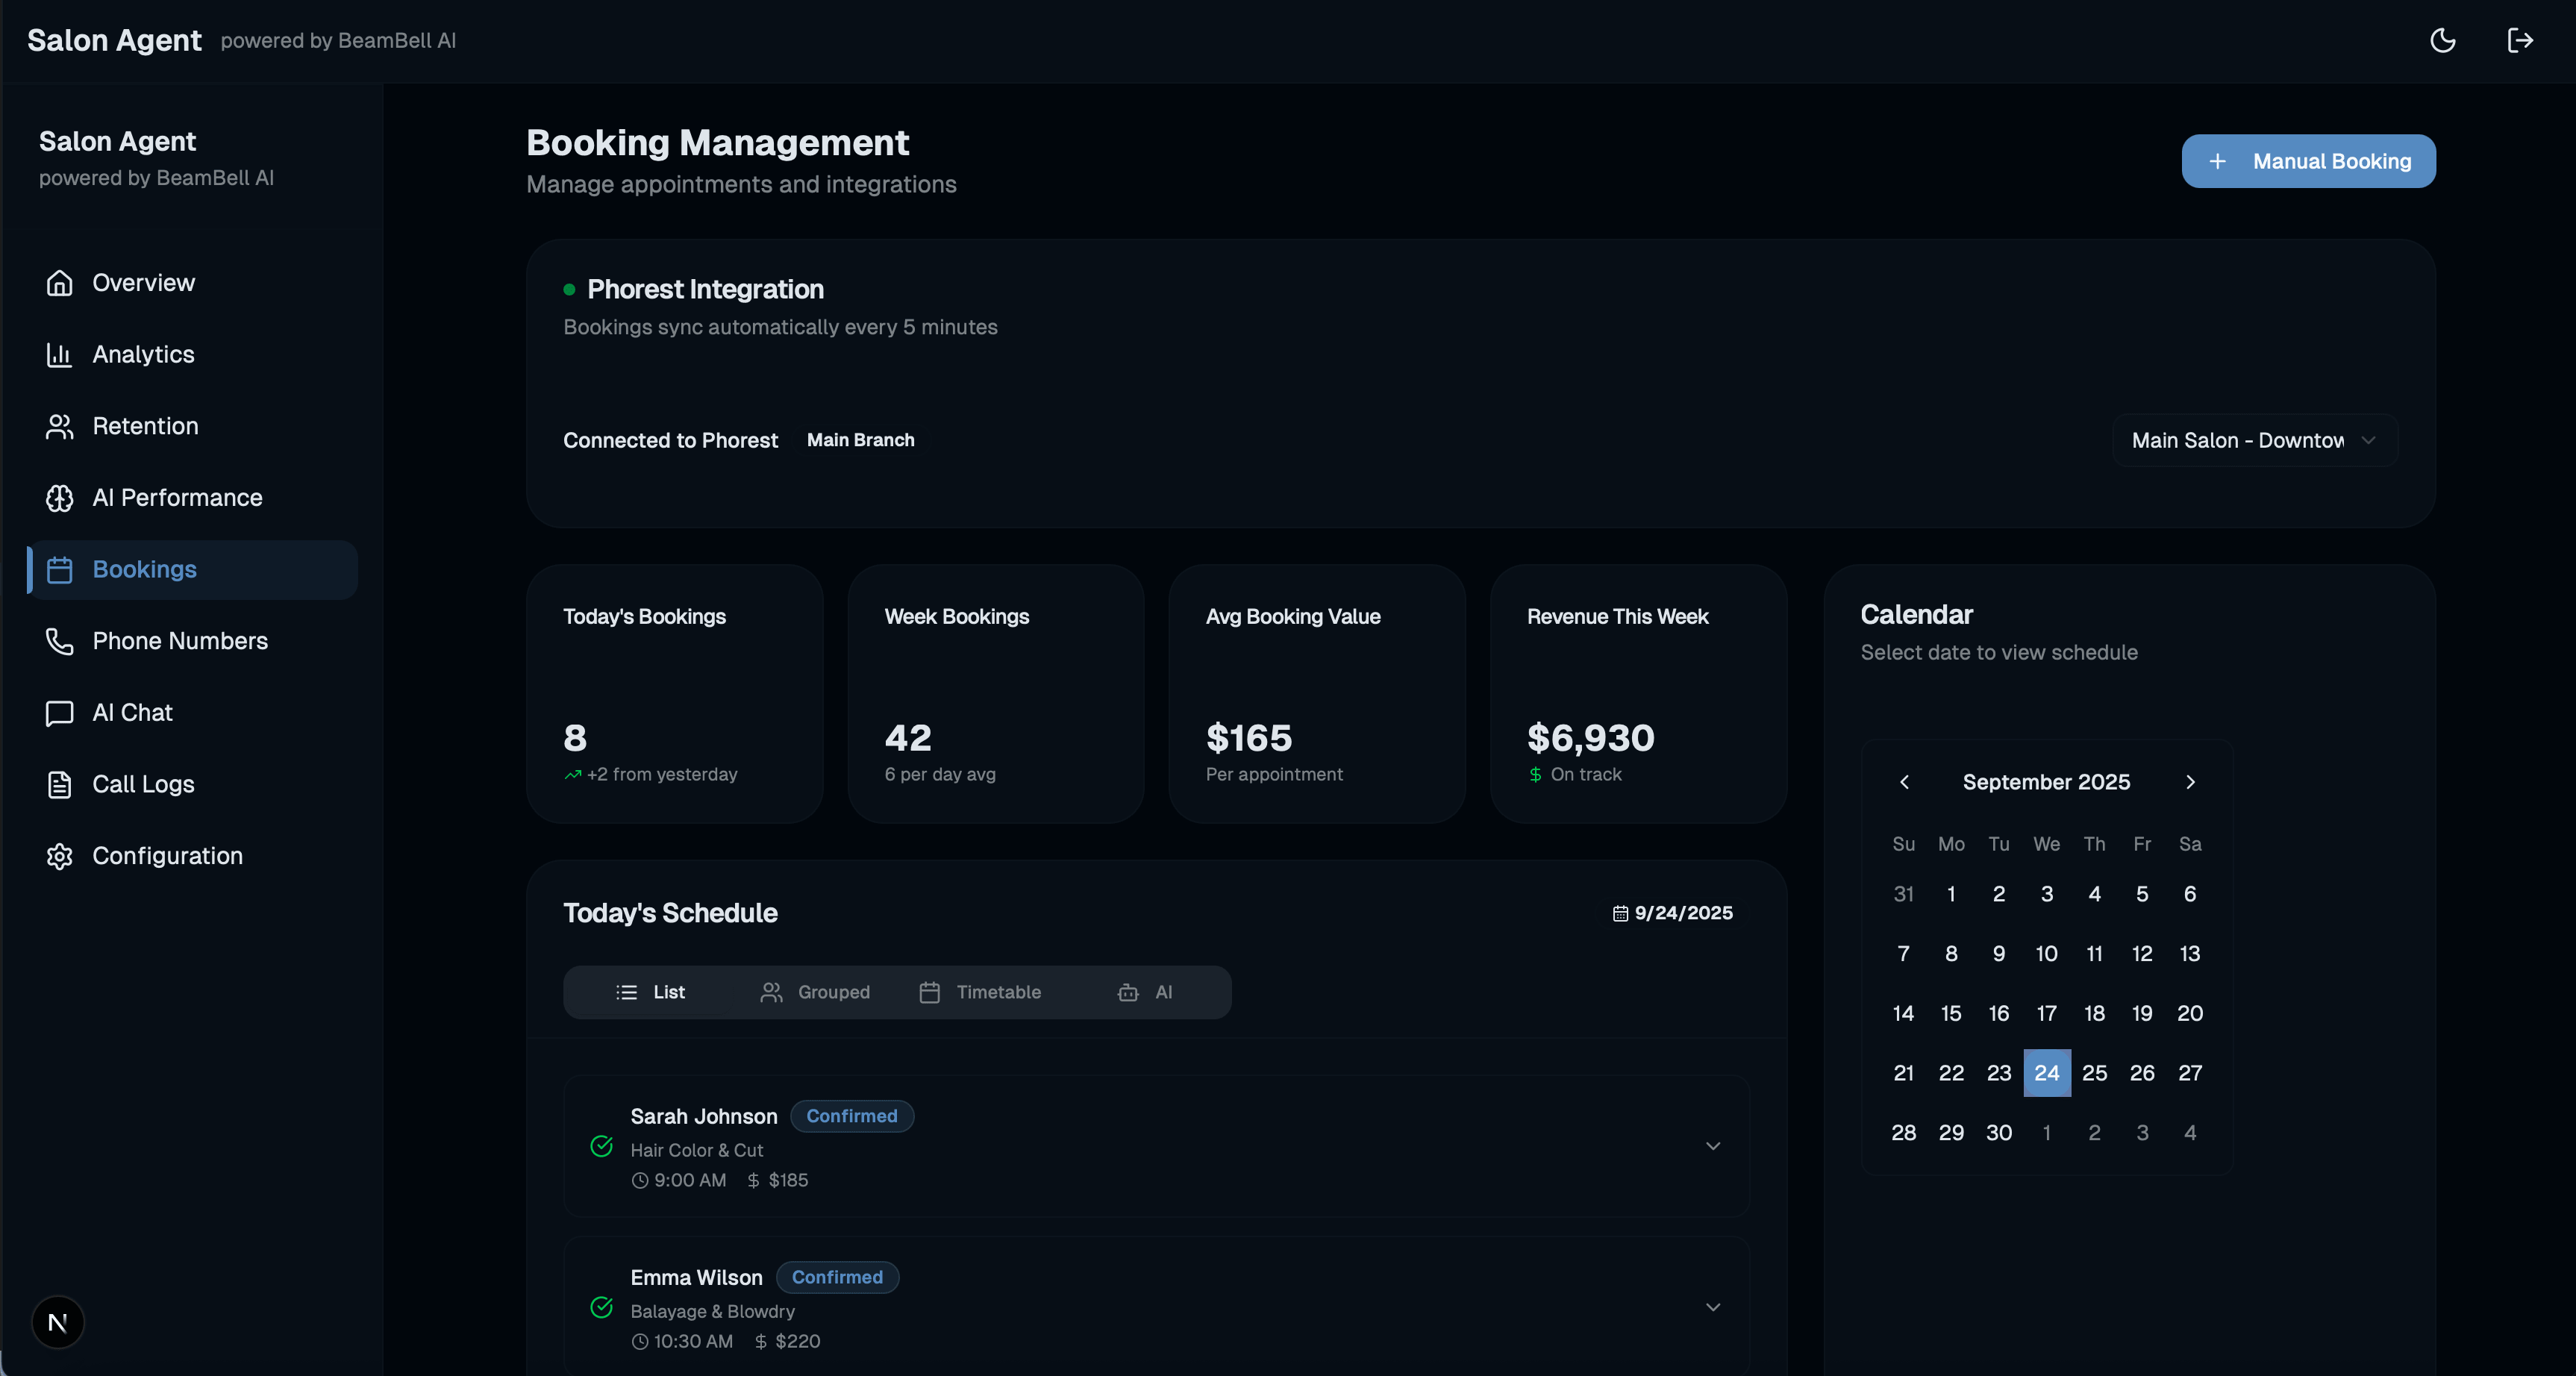Select the AI view tab
The height and width of the screenshot is (1376, 2576).
(x=1146, y=992)
